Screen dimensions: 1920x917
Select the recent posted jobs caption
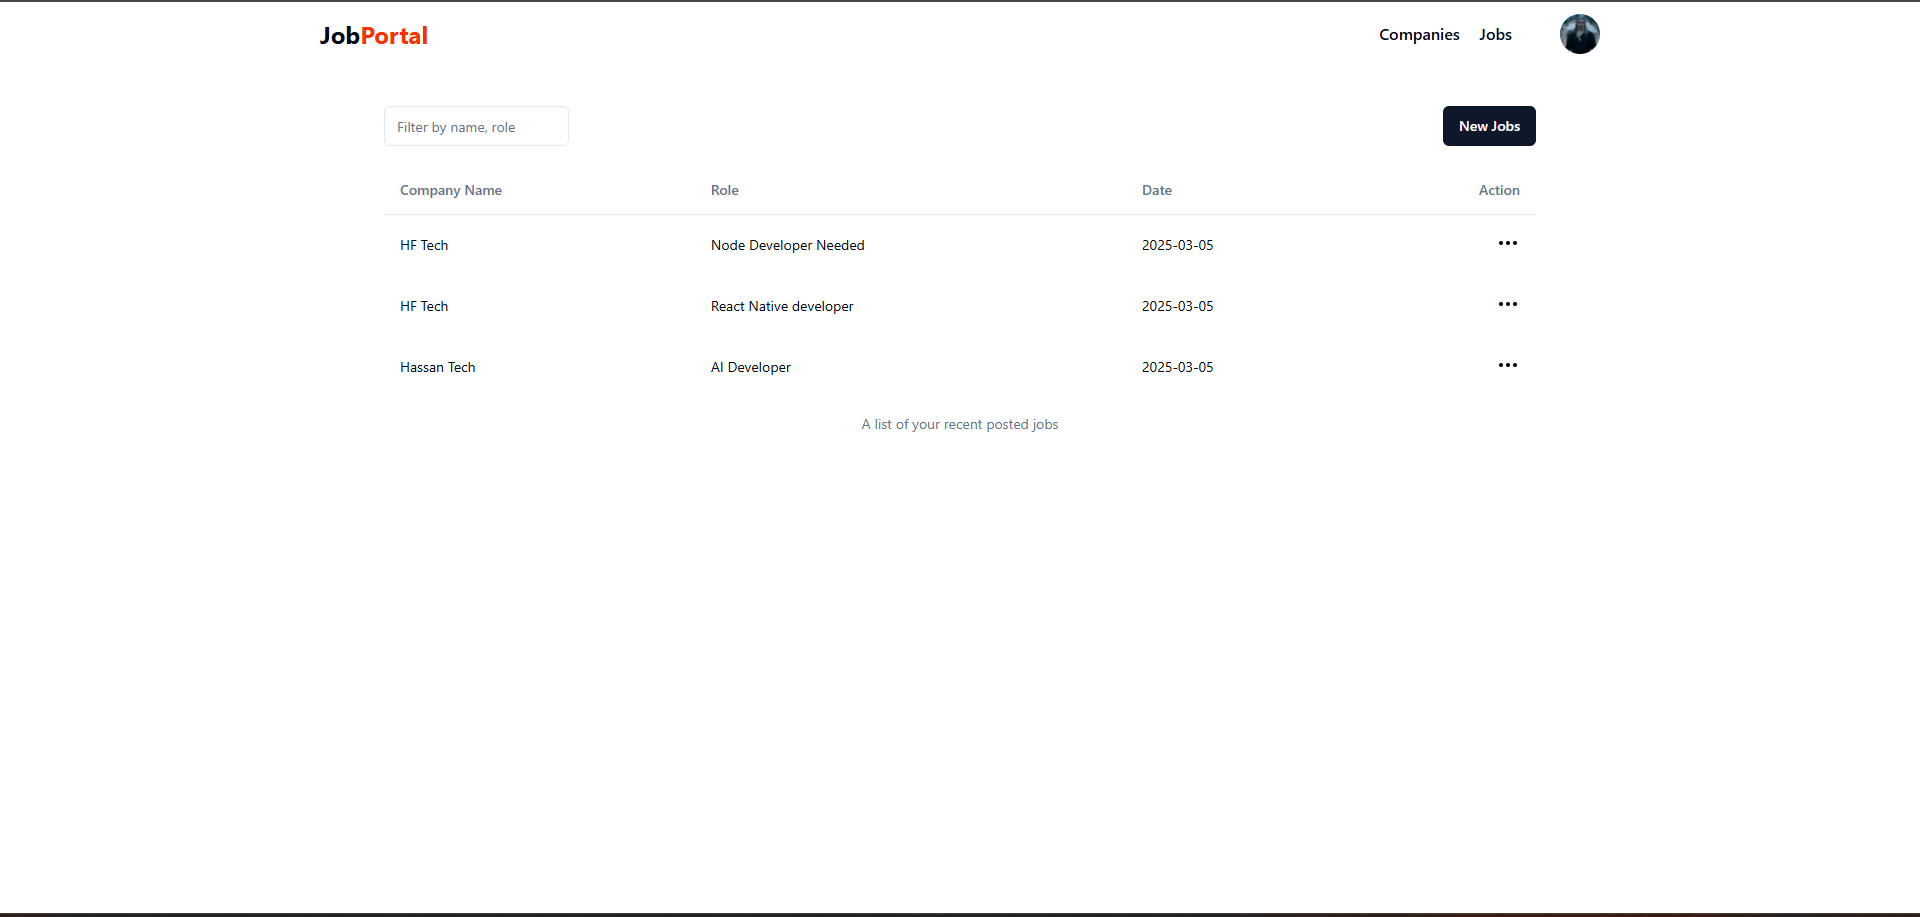[x=960, y=424]
